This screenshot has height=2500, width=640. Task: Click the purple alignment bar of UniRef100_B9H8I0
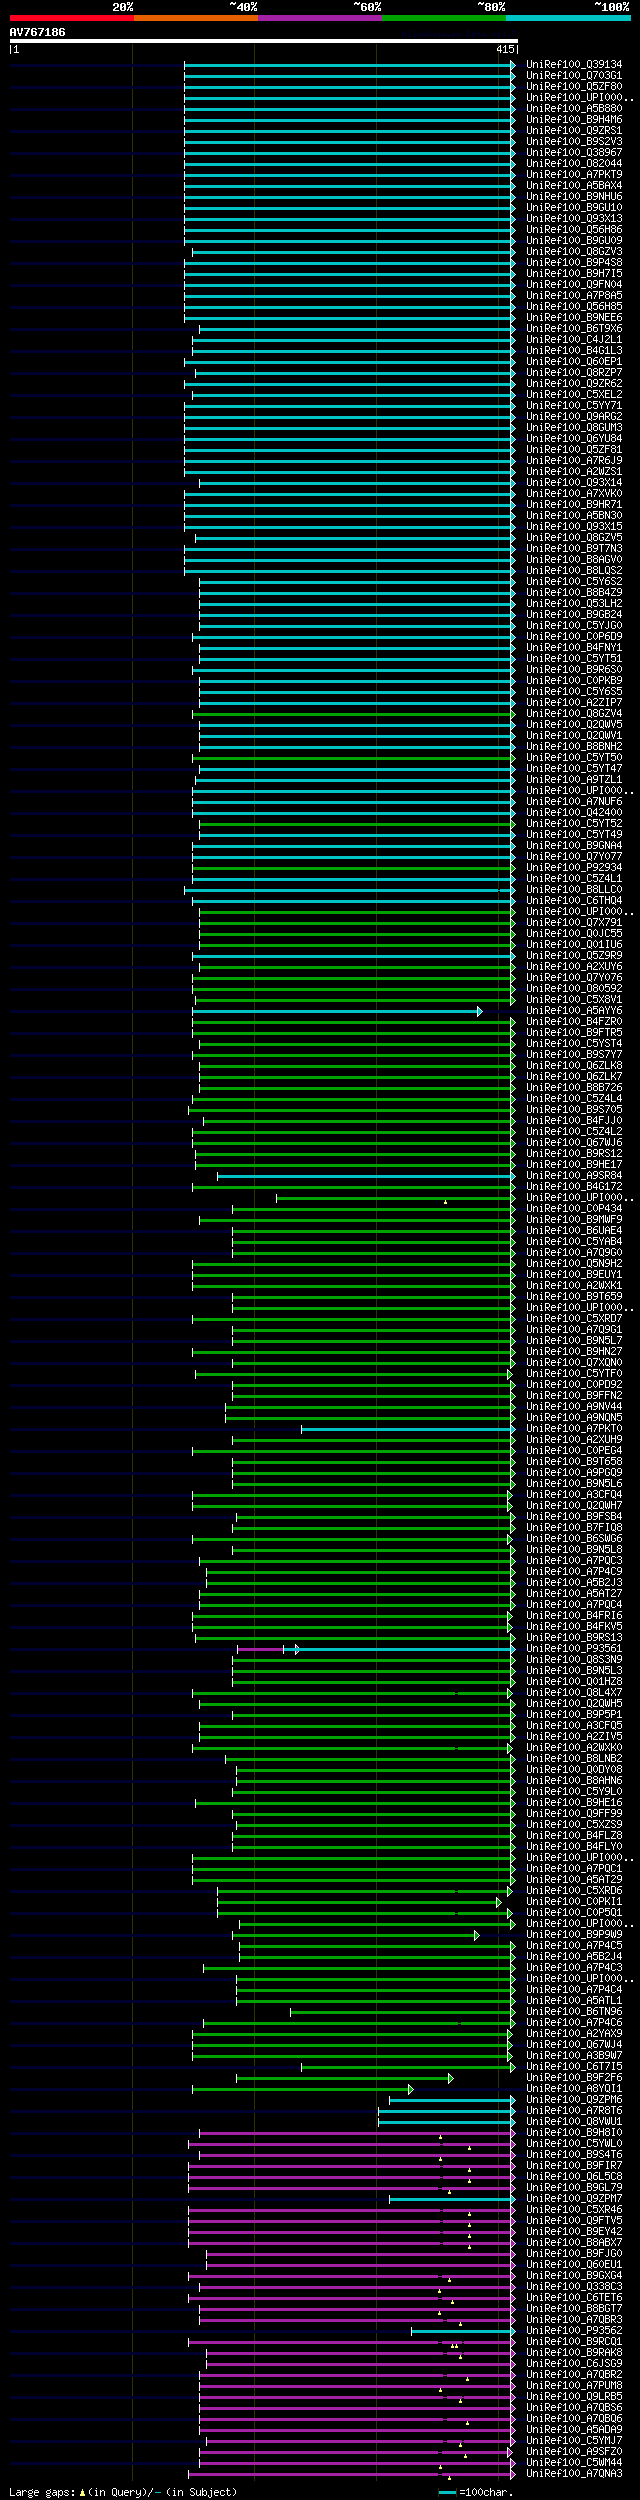(x=355, y=2133)
